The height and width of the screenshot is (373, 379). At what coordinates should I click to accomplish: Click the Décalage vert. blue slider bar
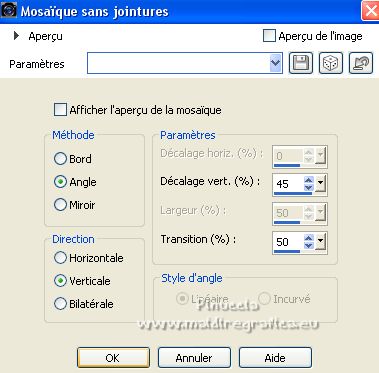[x=293, y=193]
